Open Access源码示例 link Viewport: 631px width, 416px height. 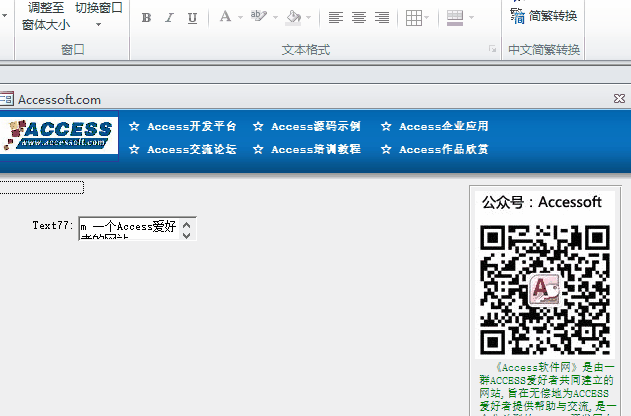point(316,126)
